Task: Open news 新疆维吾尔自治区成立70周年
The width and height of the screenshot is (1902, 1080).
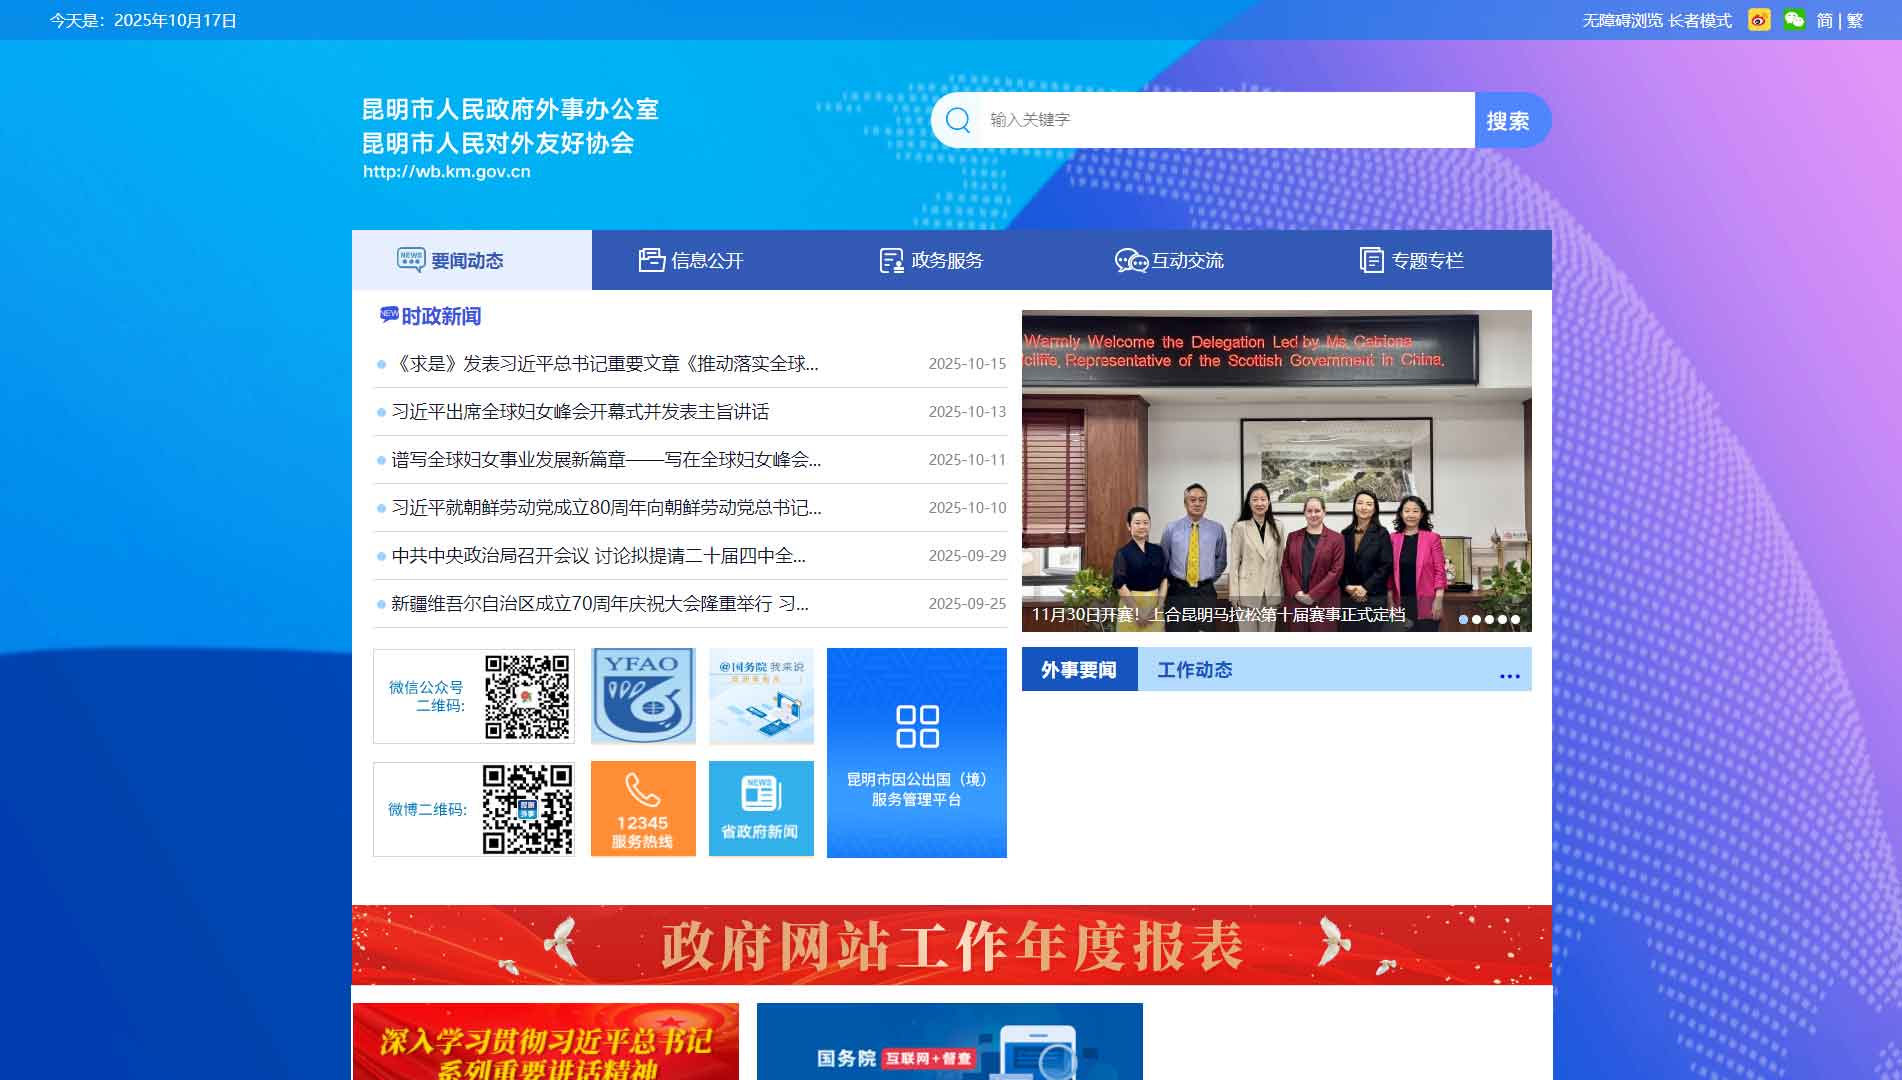Action: pos(600,604)
